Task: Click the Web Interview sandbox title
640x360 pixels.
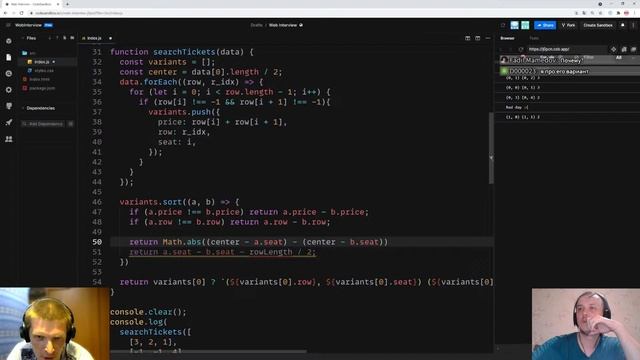Action: [x=282, y=25]
